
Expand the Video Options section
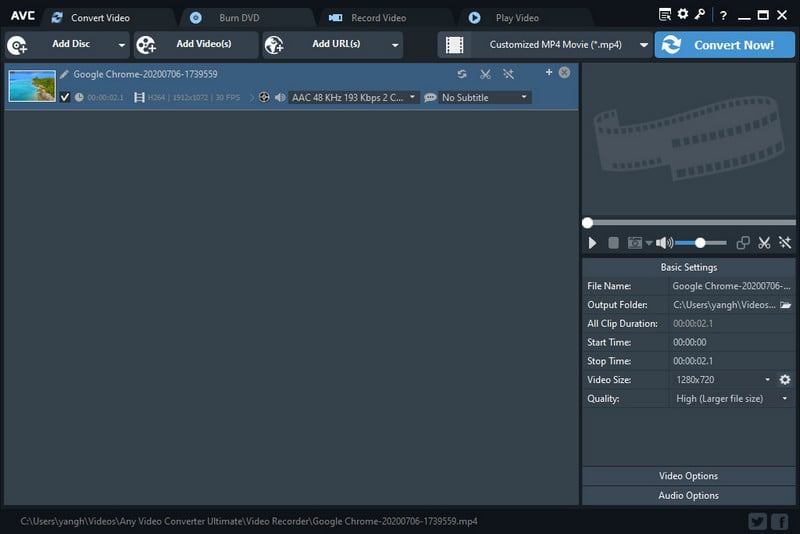(x=689, y=476)
